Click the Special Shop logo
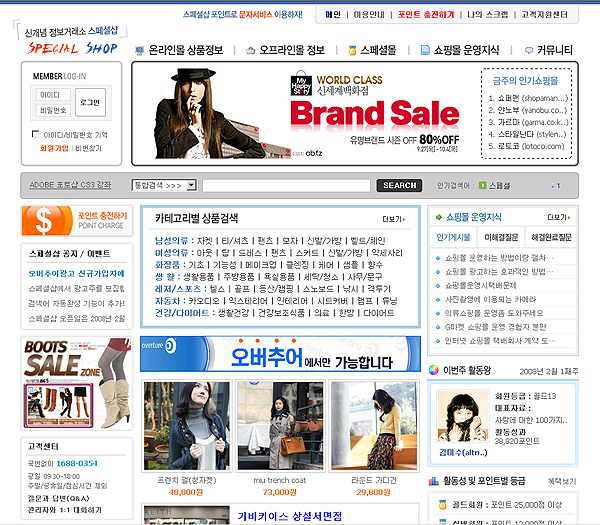The image size is (600, 525). (x=73, y=48)
